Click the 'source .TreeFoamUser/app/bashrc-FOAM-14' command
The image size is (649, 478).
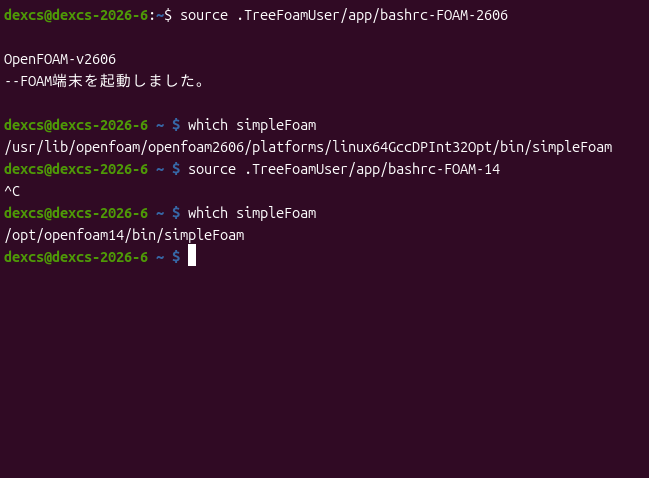pos(344,169)
